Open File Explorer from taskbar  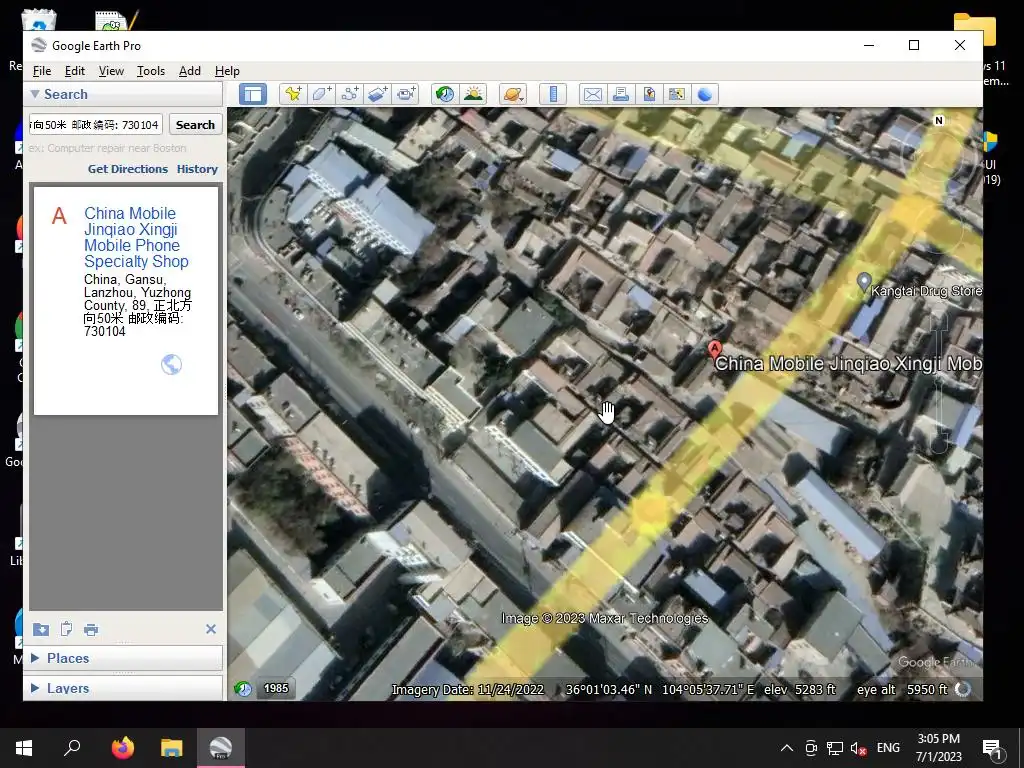171,748
